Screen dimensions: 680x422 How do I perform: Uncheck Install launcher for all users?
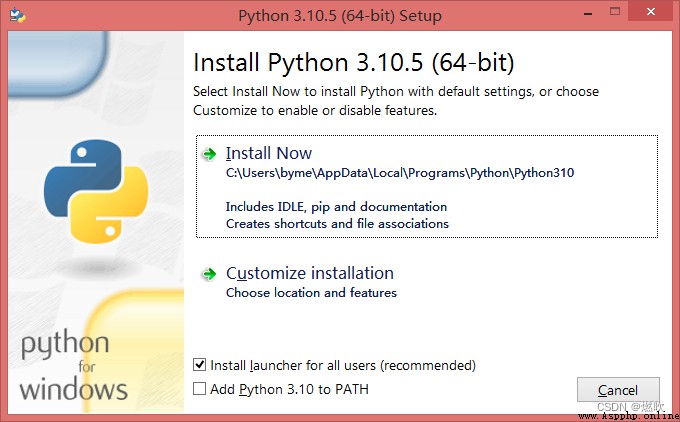pos(199,365)
